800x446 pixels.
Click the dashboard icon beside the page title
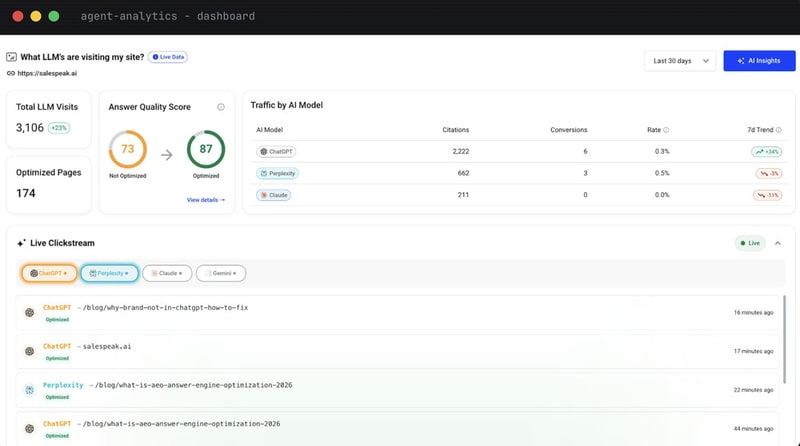(11, 57)
